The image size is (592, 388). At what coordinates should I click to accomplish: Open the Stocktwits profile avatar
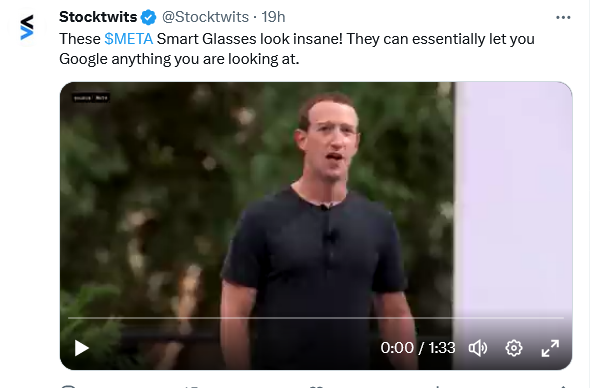click(27, 27)
